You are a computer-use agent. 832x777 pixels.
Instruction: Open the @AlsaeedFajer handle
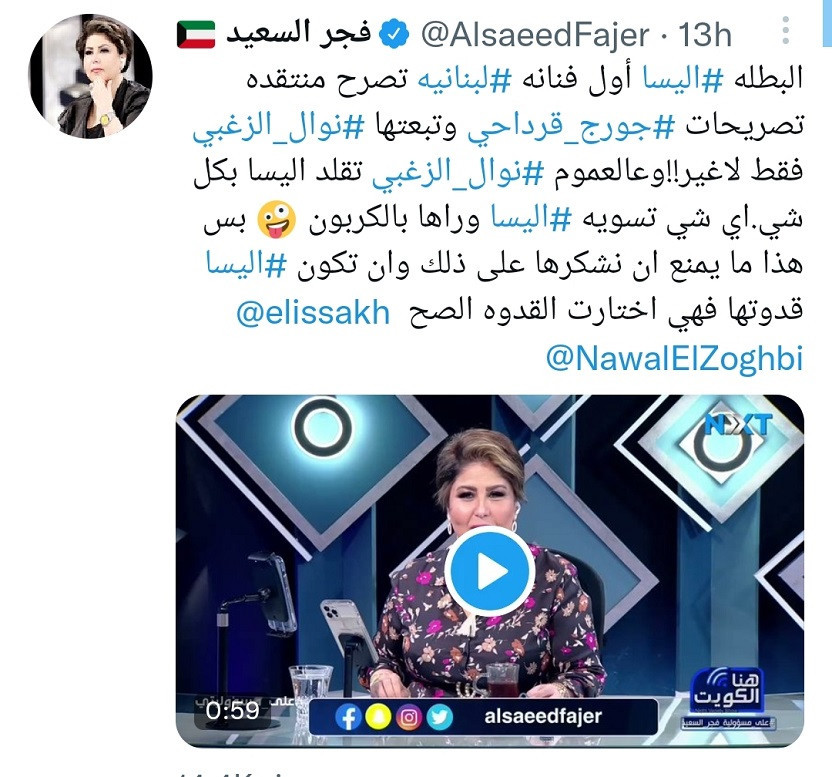tap(535, 35)
